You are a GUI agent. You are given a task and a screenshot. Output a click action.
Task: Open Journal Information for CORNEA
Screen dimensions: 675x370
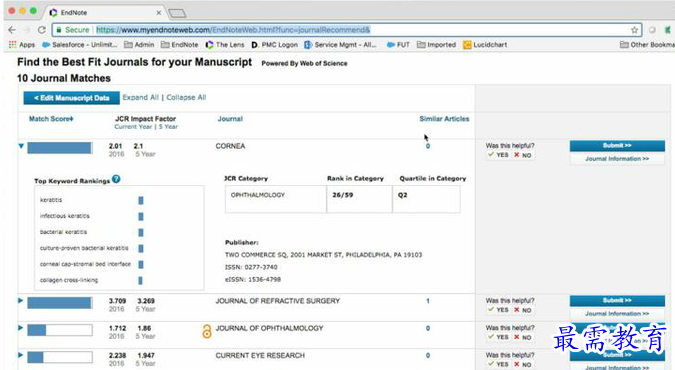pos(617,159)
